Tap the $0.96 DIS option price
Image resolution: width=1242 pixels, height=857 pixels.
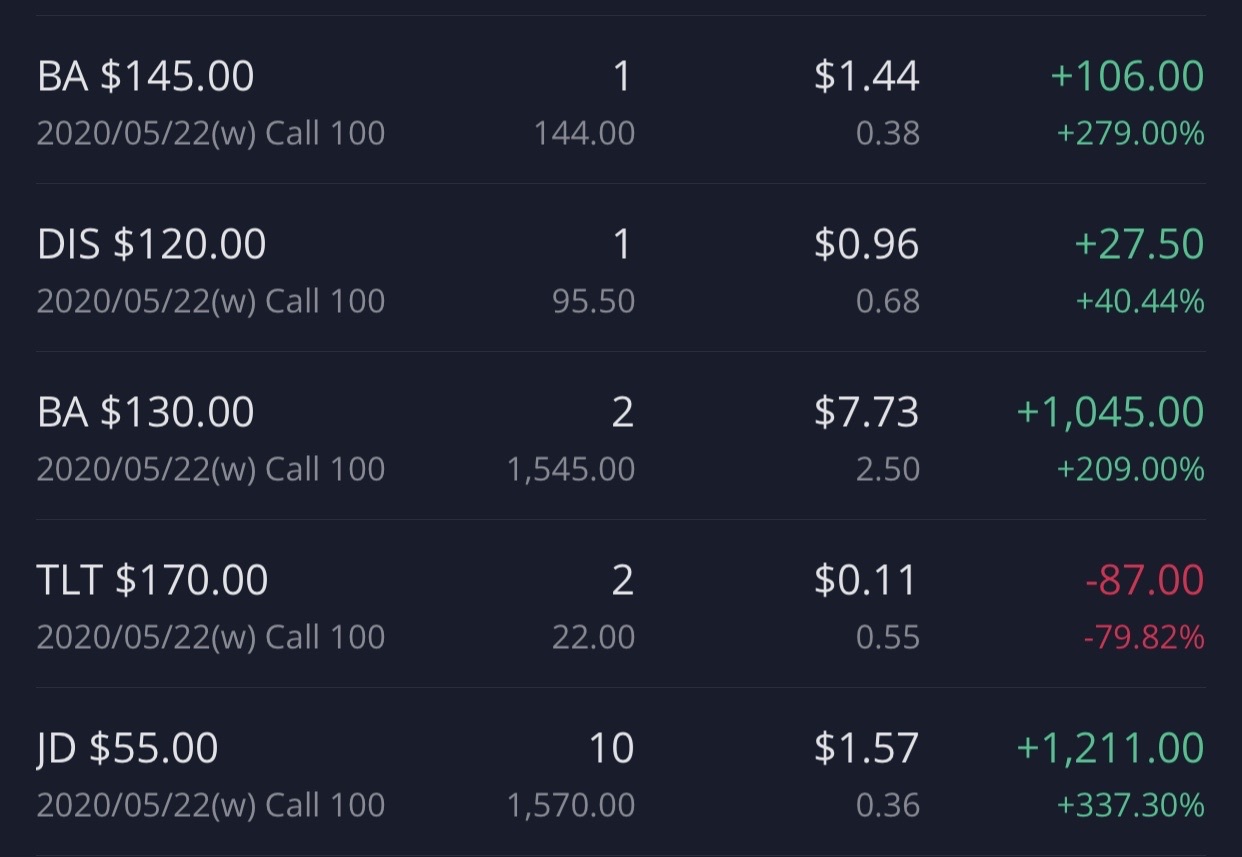[866, 244]
